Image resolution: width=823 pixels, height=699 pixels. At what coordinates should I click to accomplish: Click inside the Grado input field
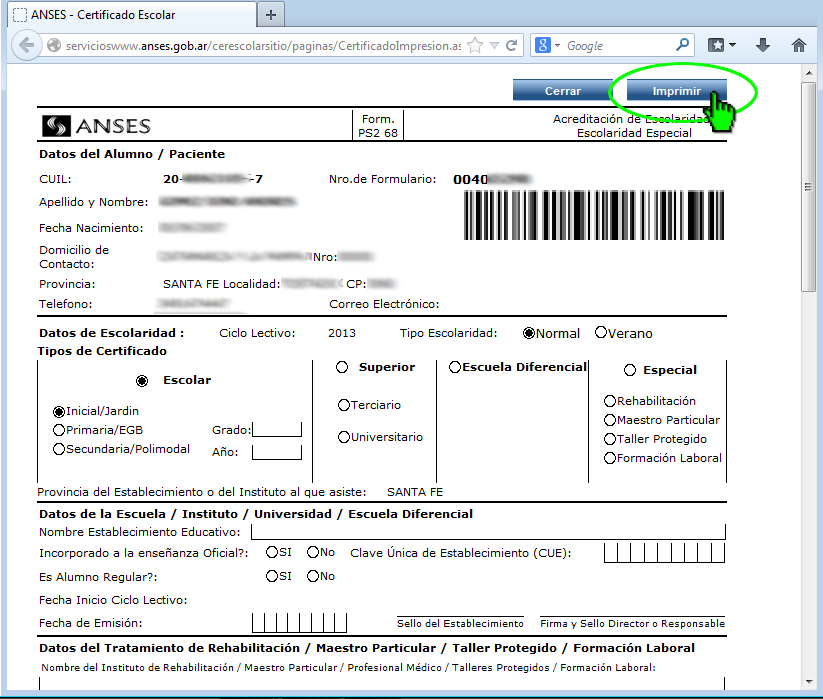[x=276, y=429]
